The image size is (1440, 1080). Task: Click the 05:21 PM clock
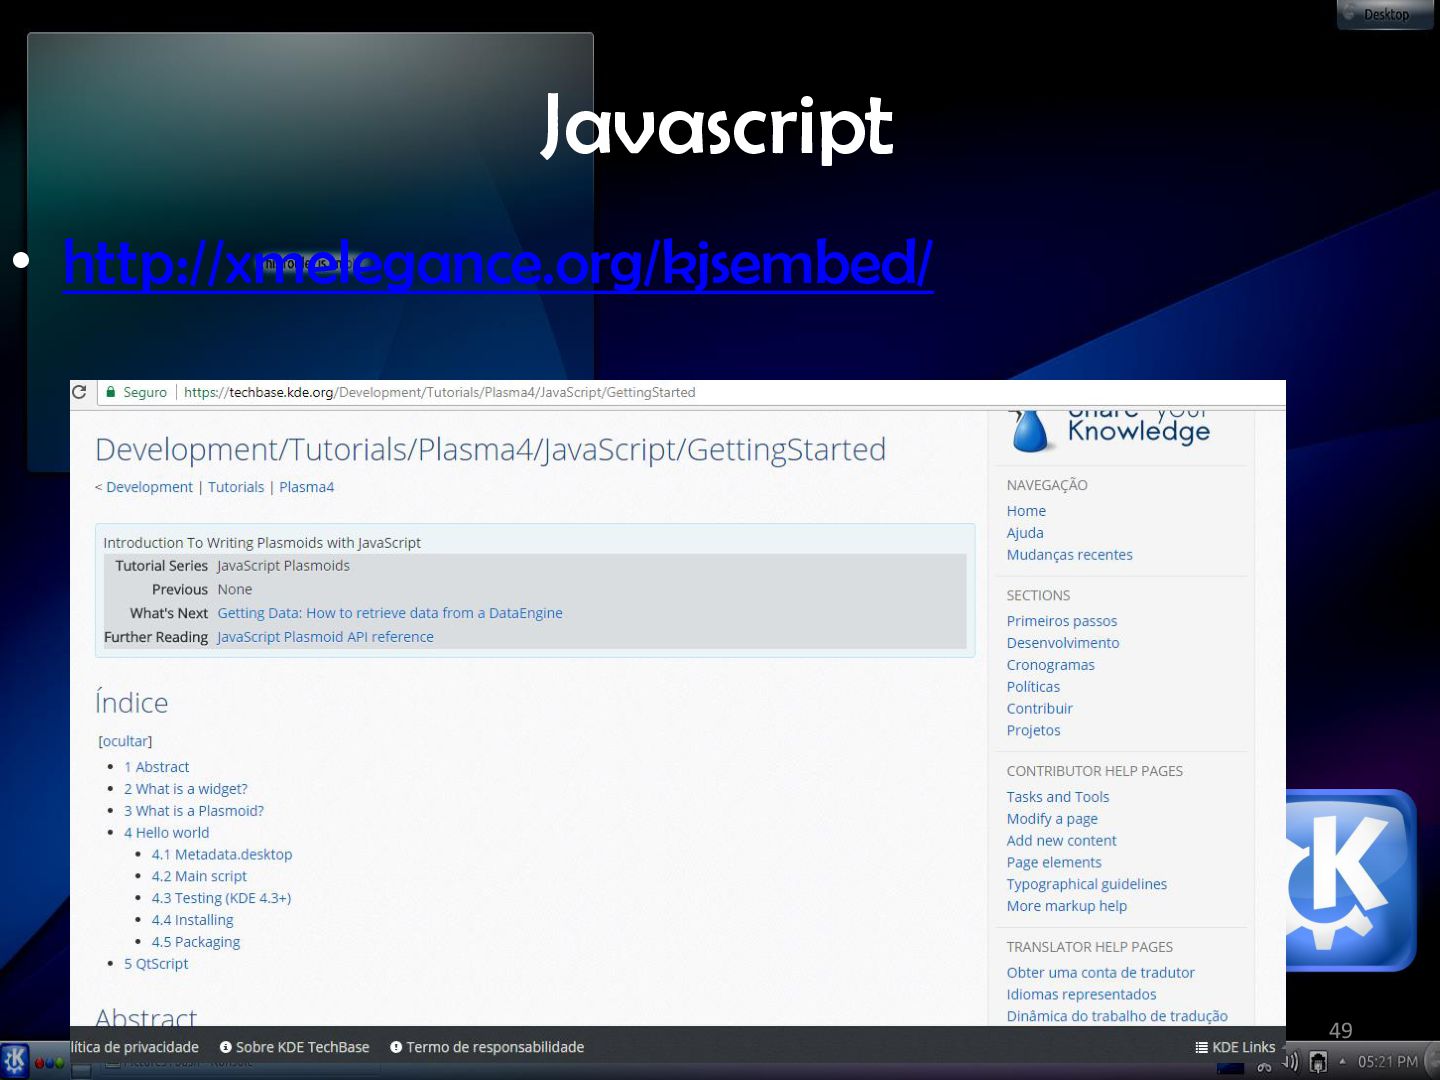tap(1387, 1062)
